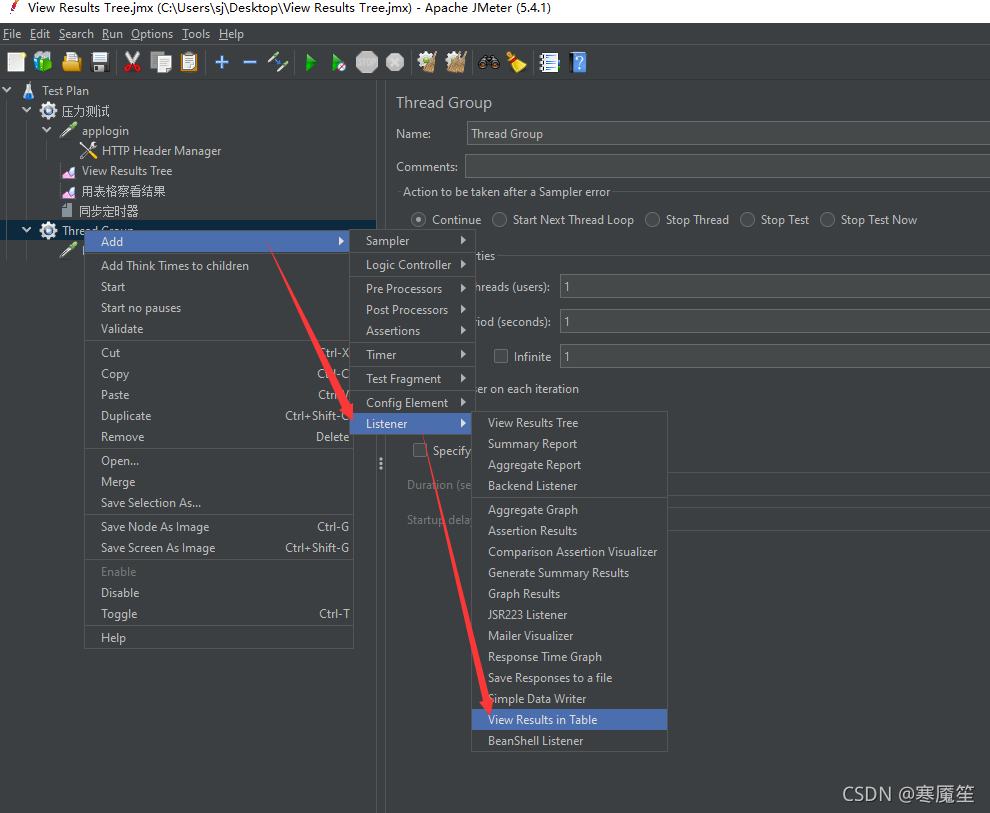Click the 压力测试 thread group gear icon
Screen dimensions: 990x813
click(x=48, y=111)
